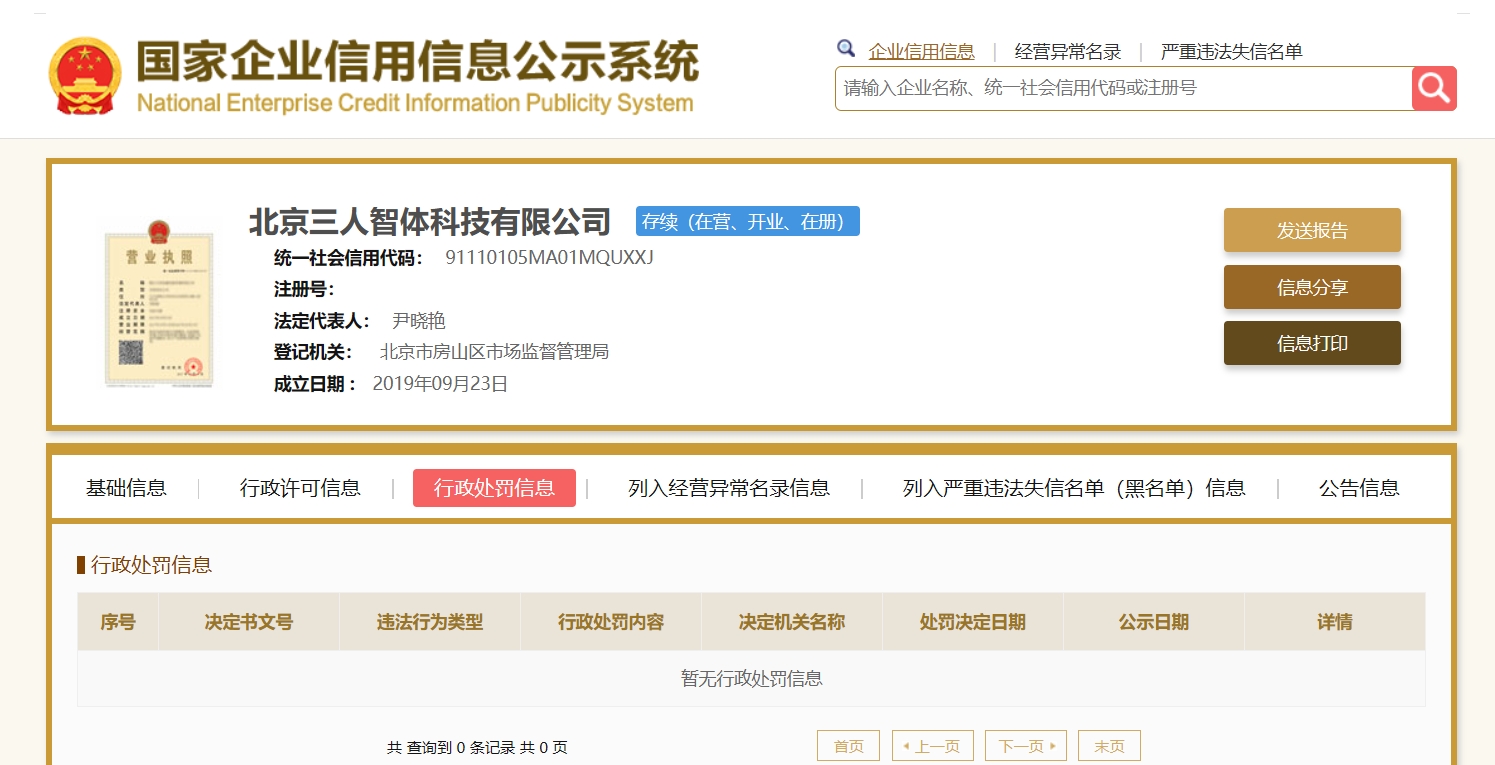This screenshot has height=765, width=1495.
Task: Click the National Enterprise Credit Information Publicity System subtitle
Action: point(415,103)
